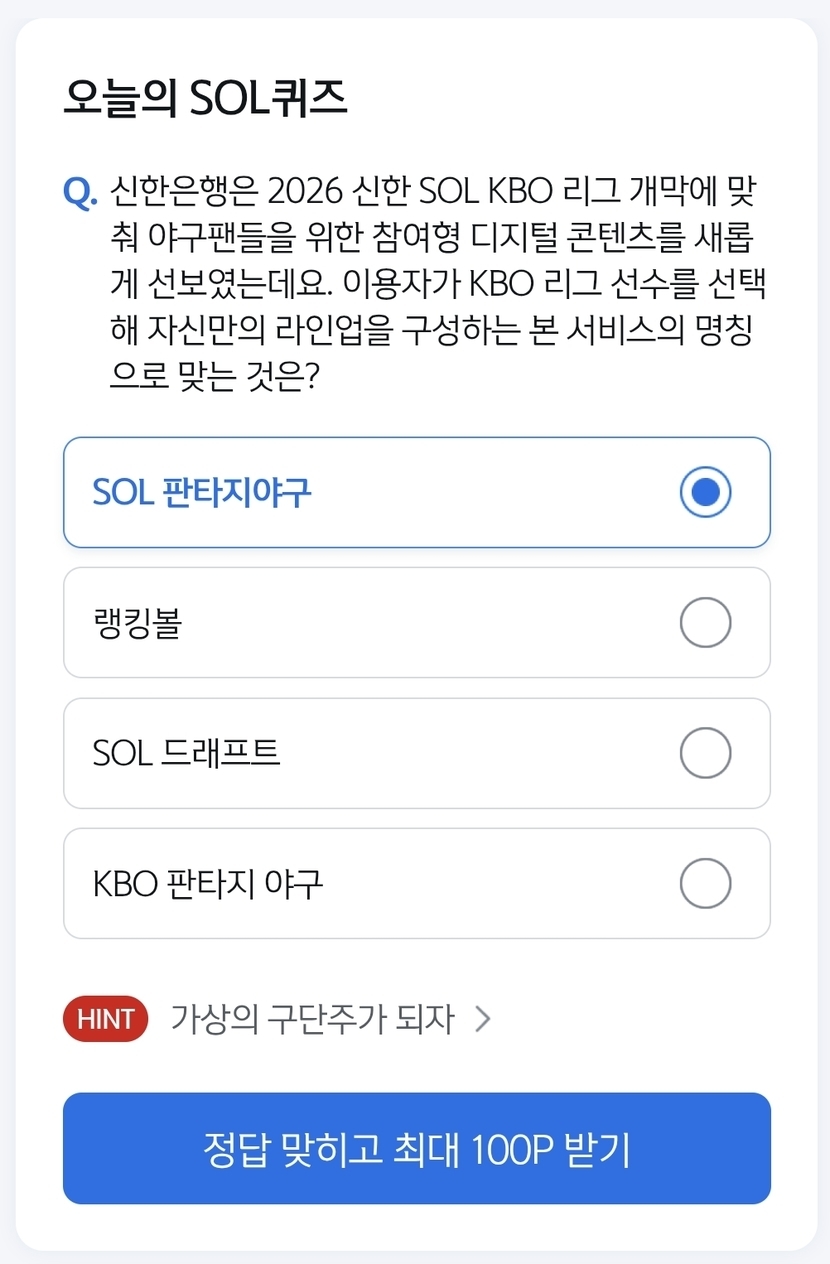Tap the "SOL 드래프트" answer label text
This screenshot has width=830, height=1264.
[x=186, y=753]
